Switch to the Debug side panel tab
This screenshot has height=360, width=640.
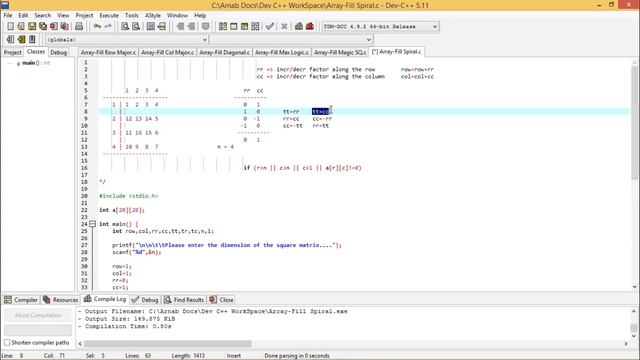(x=58, y=52)
